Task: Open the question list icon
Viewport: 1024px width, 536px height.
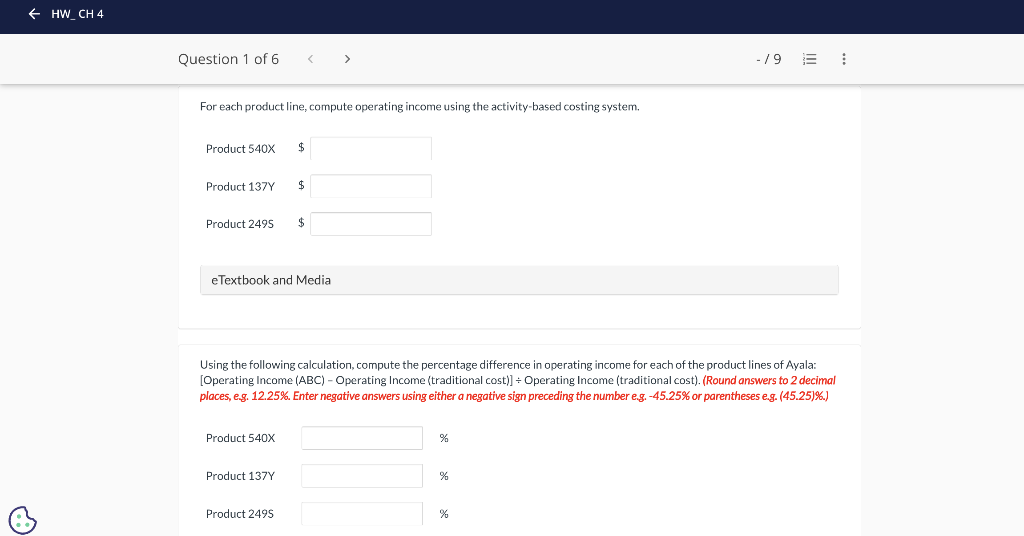Action: [809, 59]
